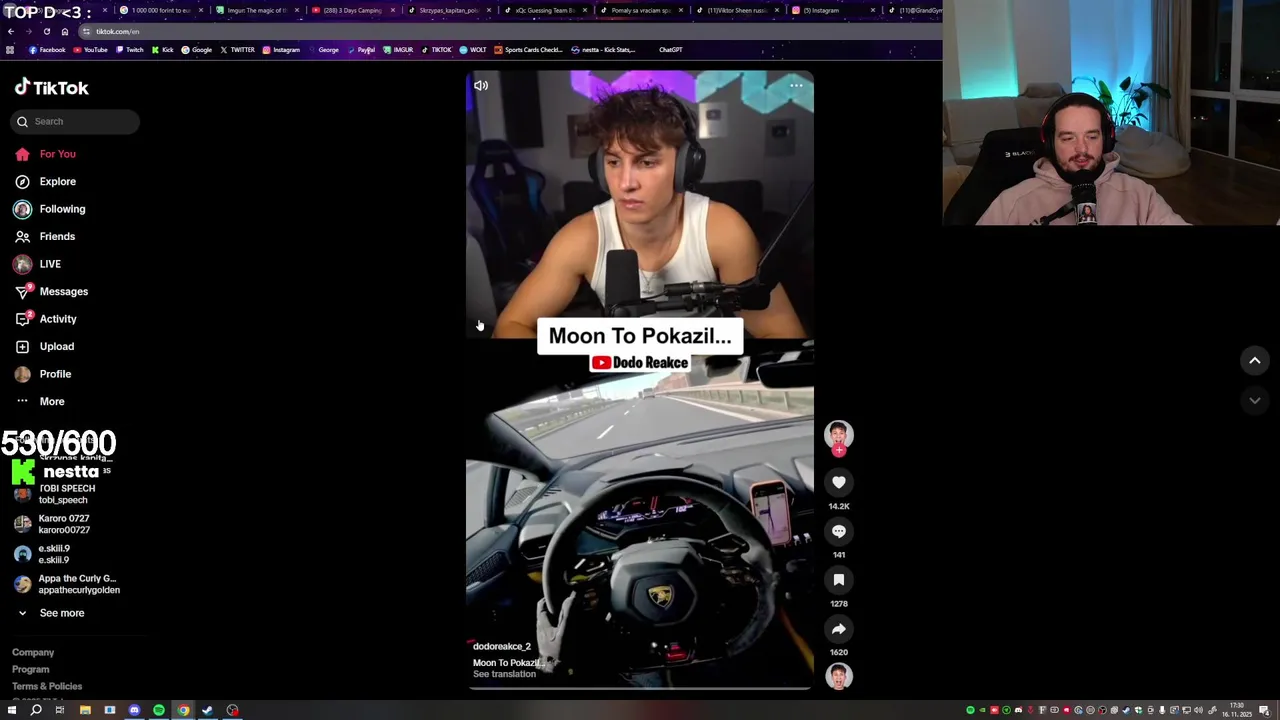Open the Following feed
The image size is (1280, 720).
pos(62,209)
